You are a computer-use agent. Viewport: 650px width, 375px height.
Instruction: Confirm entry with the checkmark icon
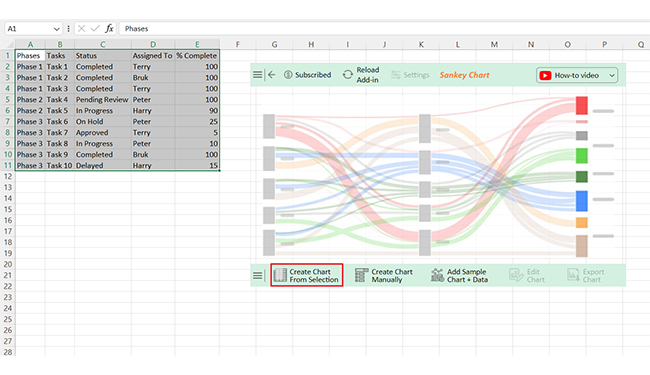coord(95,28)
